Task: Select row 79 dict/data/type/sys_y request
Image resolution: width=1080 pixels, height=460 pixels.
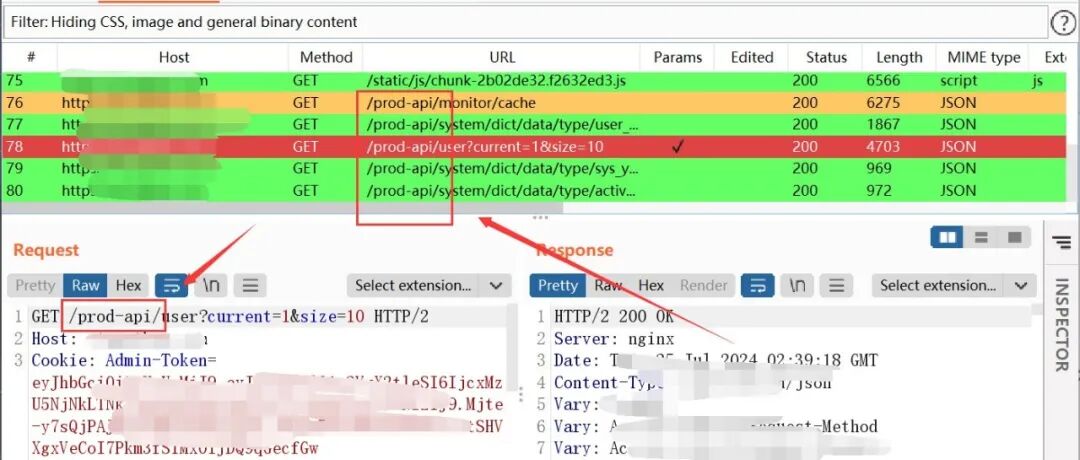Action: point(534,169)
